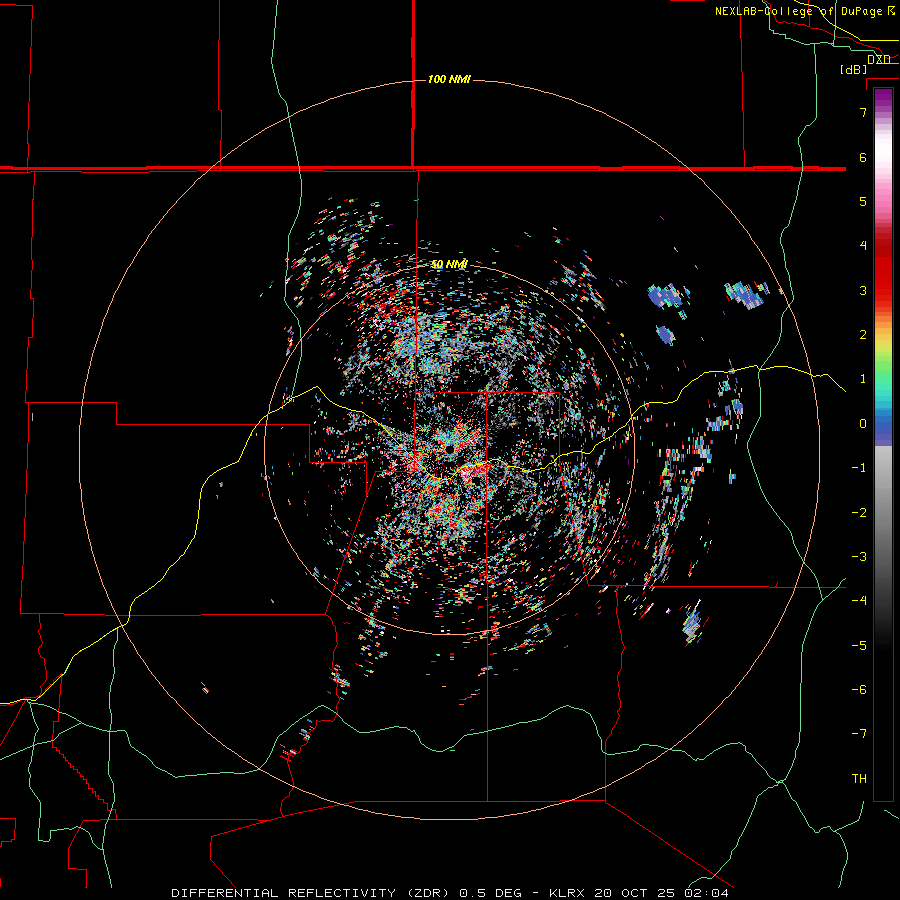Click the 50 NMI range ring label
This screenshot has width=900, height=900.
449,264
